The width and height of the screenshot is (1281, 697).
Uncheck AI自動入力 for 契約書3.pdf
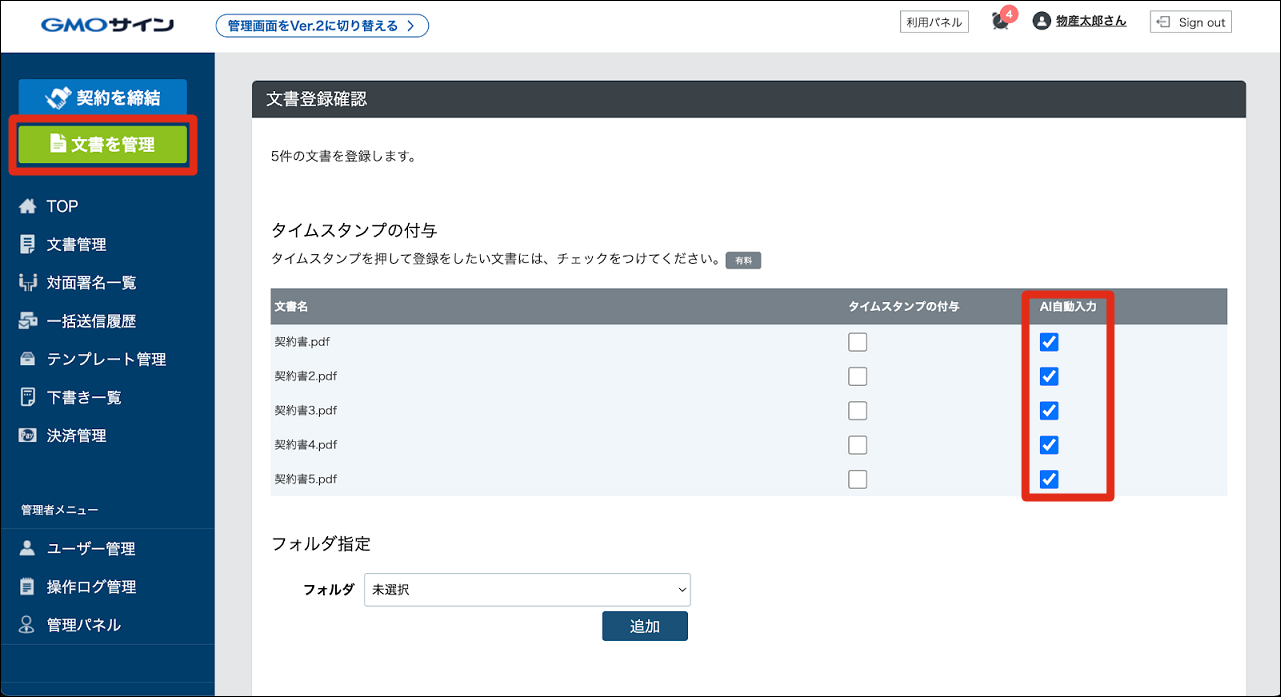1049,411
